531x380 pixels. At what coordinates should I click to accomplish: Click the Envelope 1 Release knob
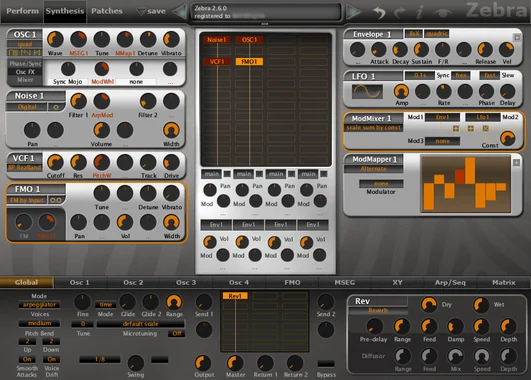pos(485,49)
